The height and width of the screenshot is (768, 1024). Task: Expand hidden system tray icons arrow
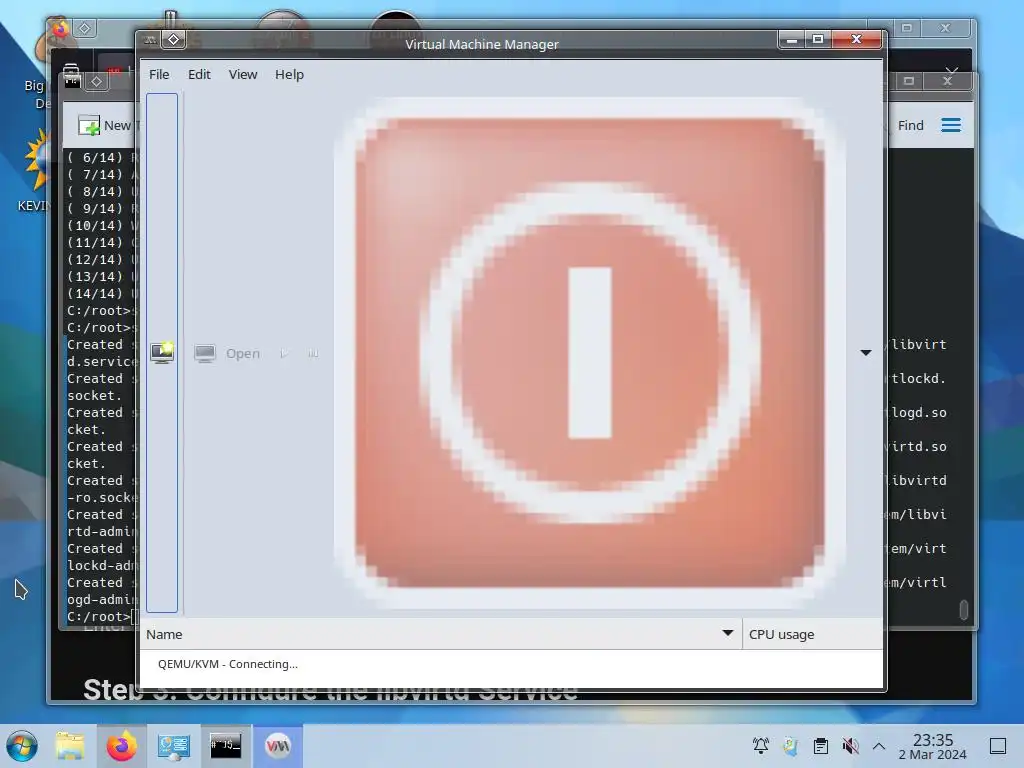pyautogui.click(x=879, y=746)
